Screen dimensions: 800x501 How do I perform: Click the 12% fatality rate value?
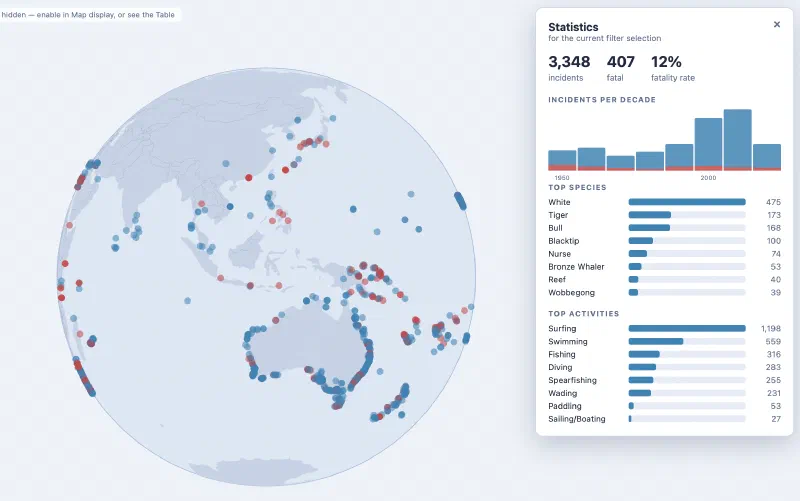coord(666,62)
